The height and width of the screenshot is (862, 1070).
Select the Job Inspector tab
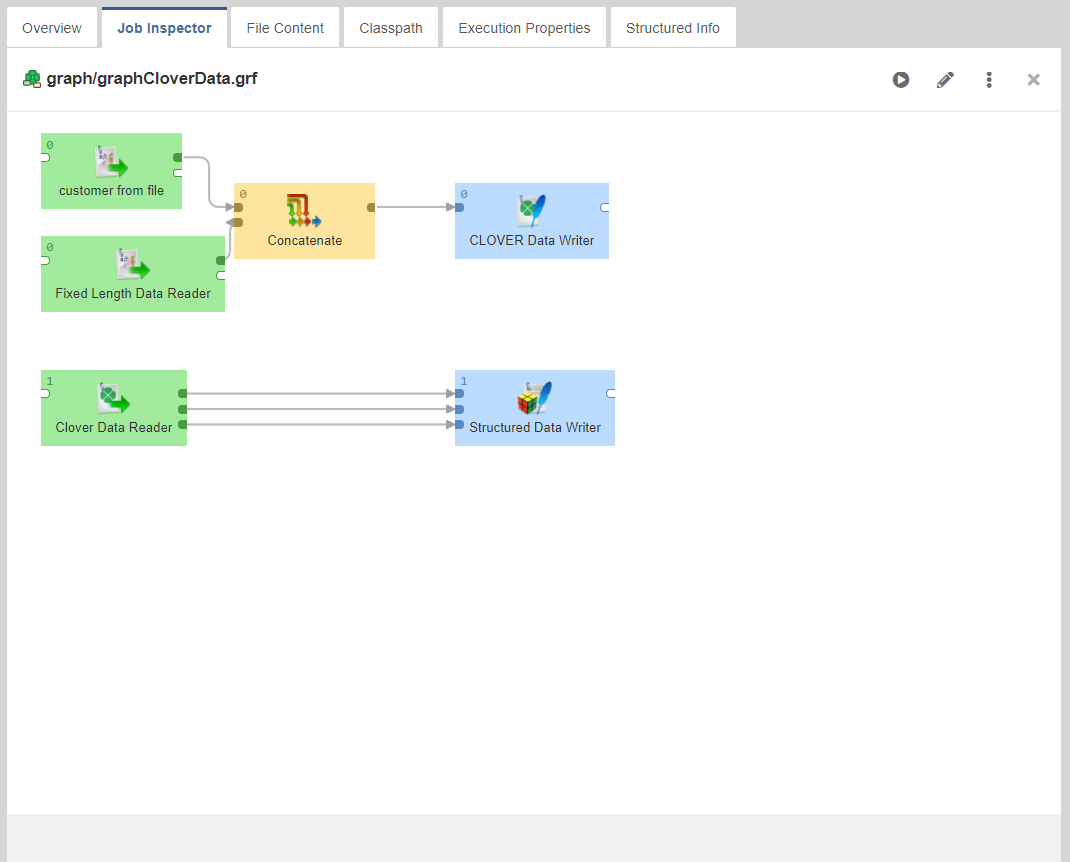[164, 28]
